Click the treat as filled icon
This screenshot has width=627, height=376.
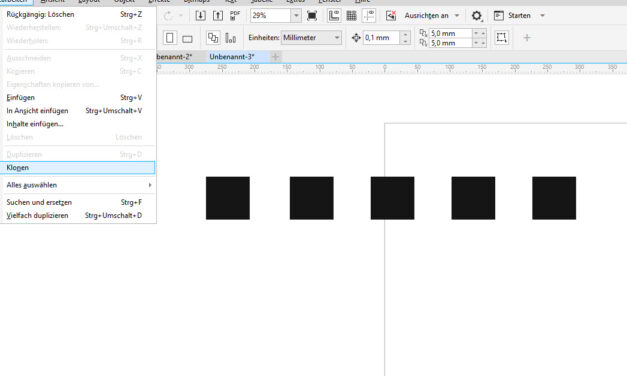click(501, 38)
